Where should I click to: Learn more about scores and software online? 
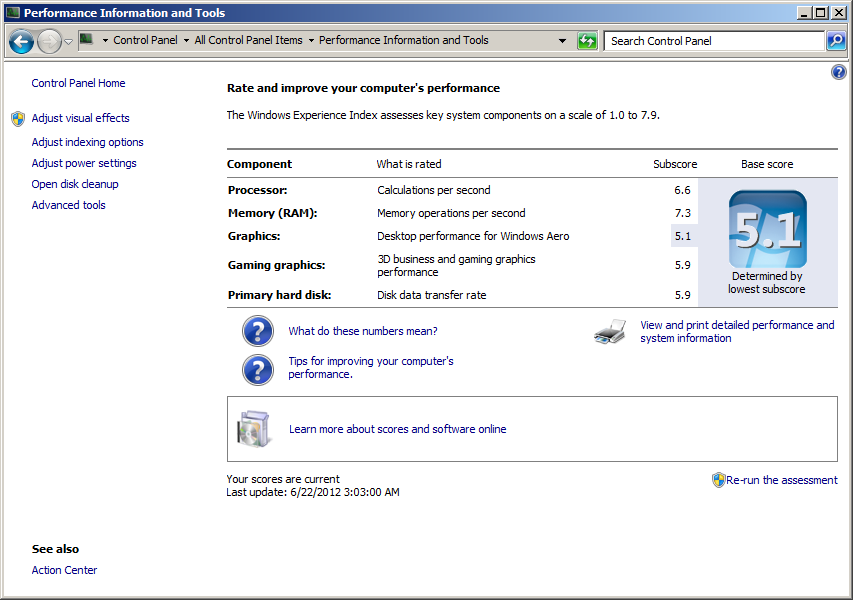coord(398,429)
